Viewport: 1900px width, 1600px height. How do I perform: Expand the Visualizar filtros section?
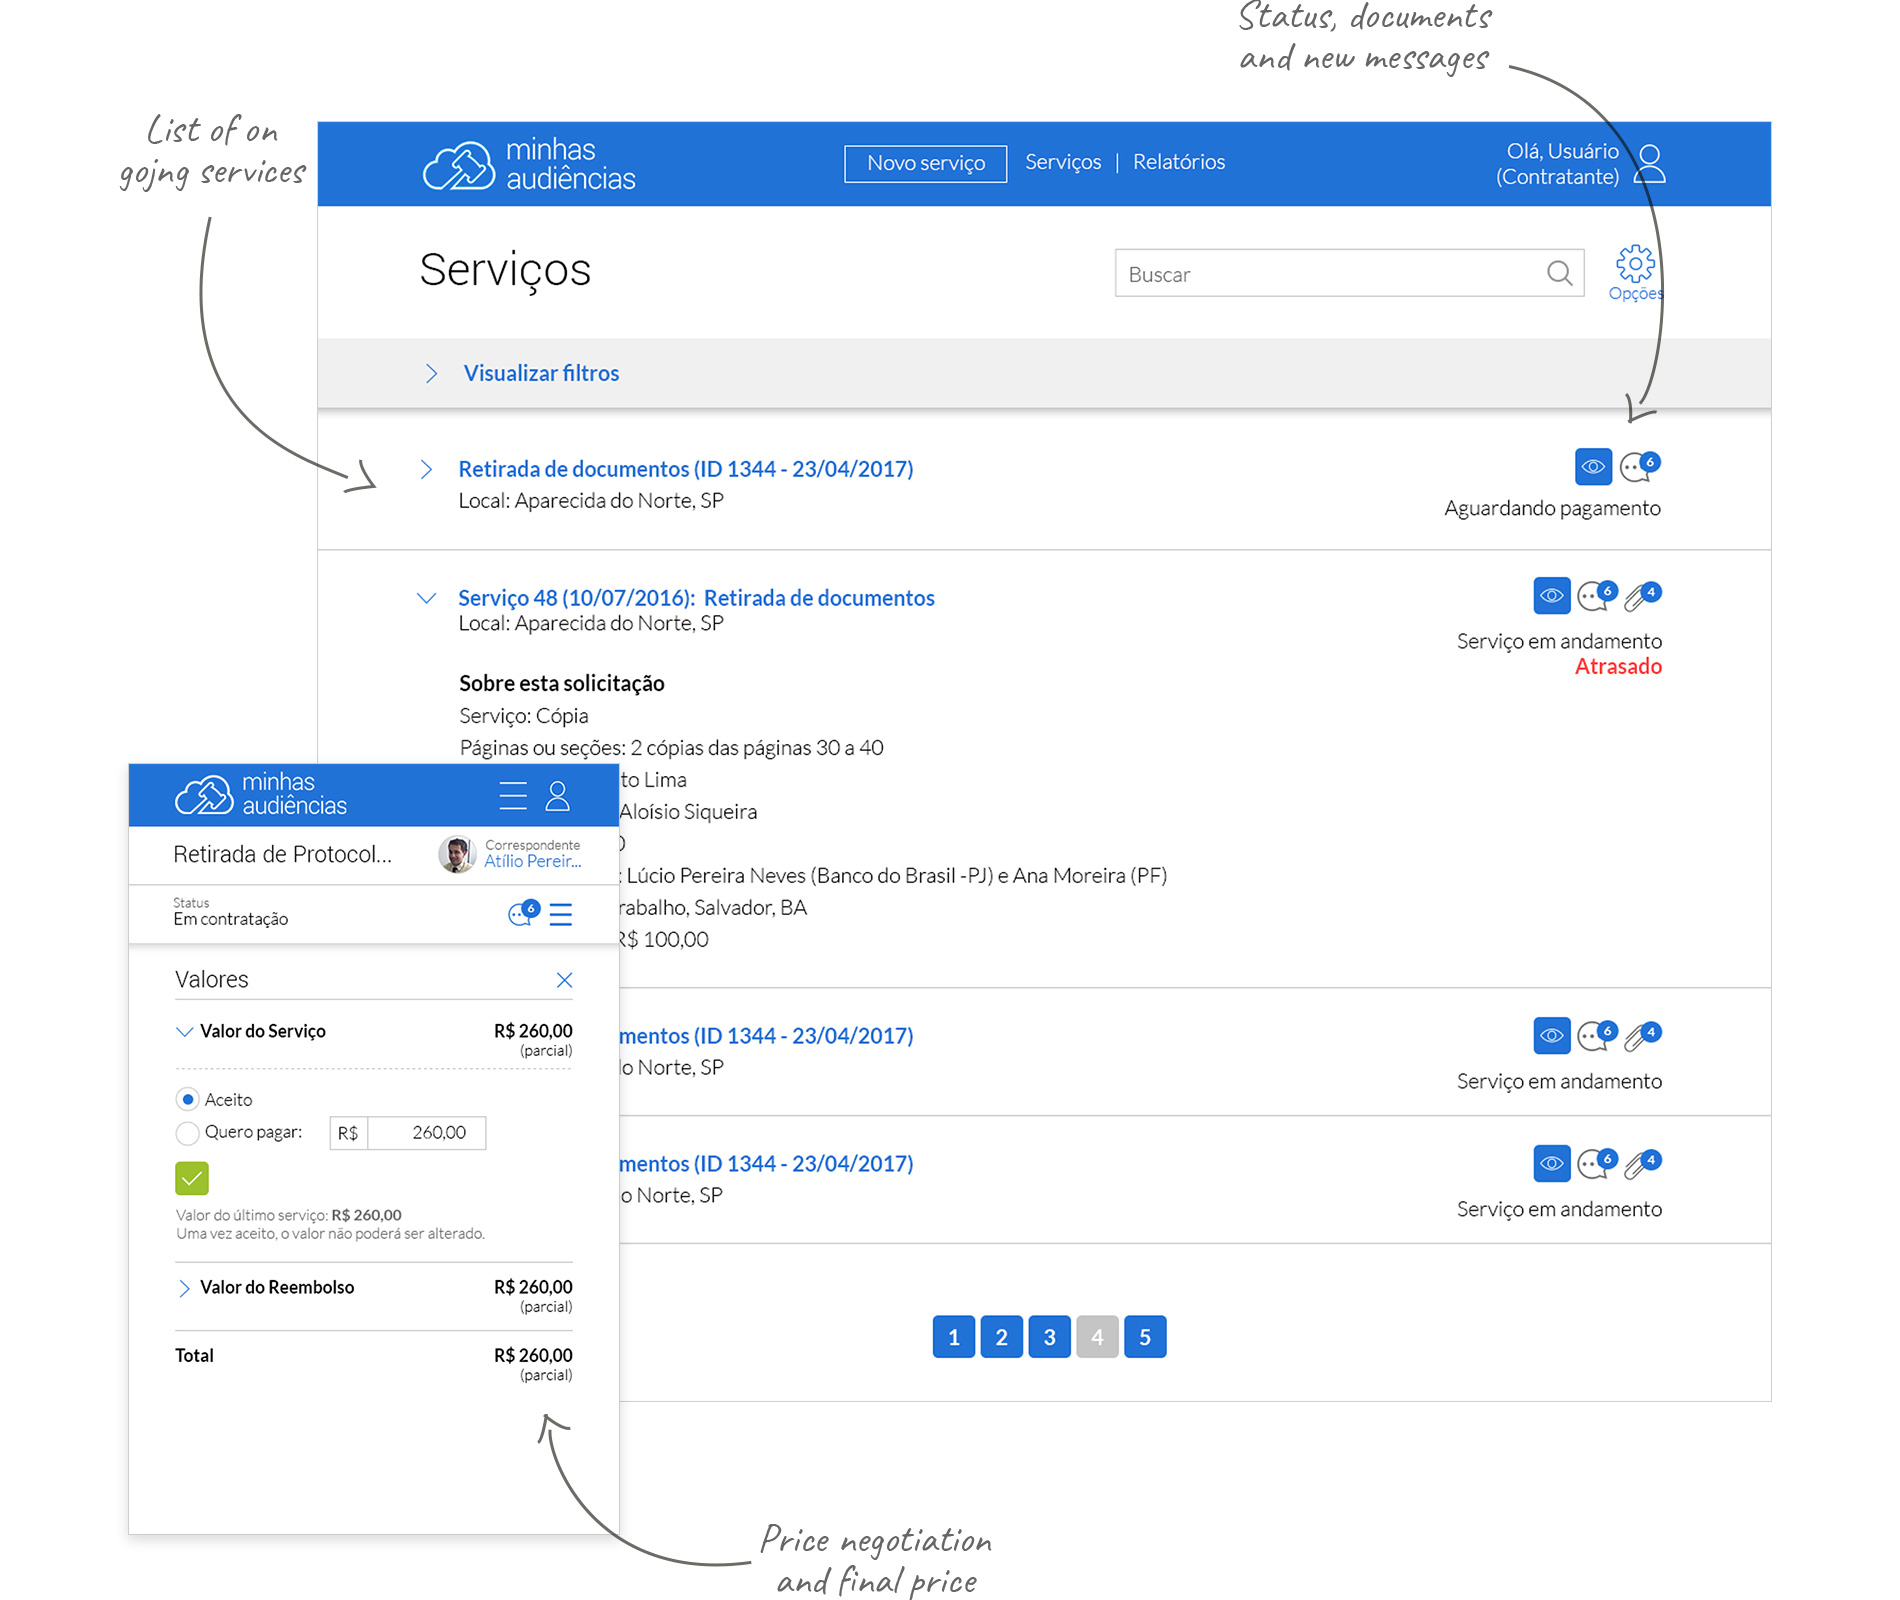tap(540, 373)
